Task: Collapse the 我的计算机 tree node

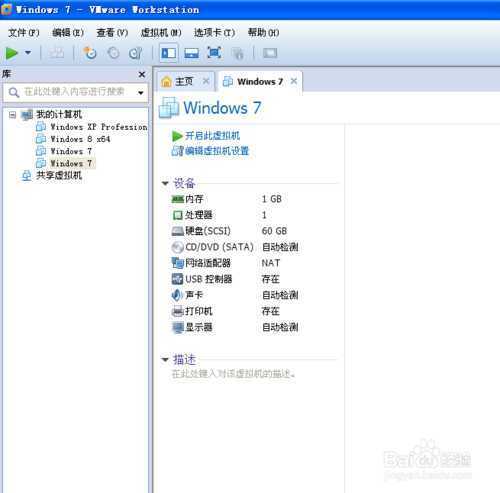Action: pyautogui.click(x=13, y=115)
